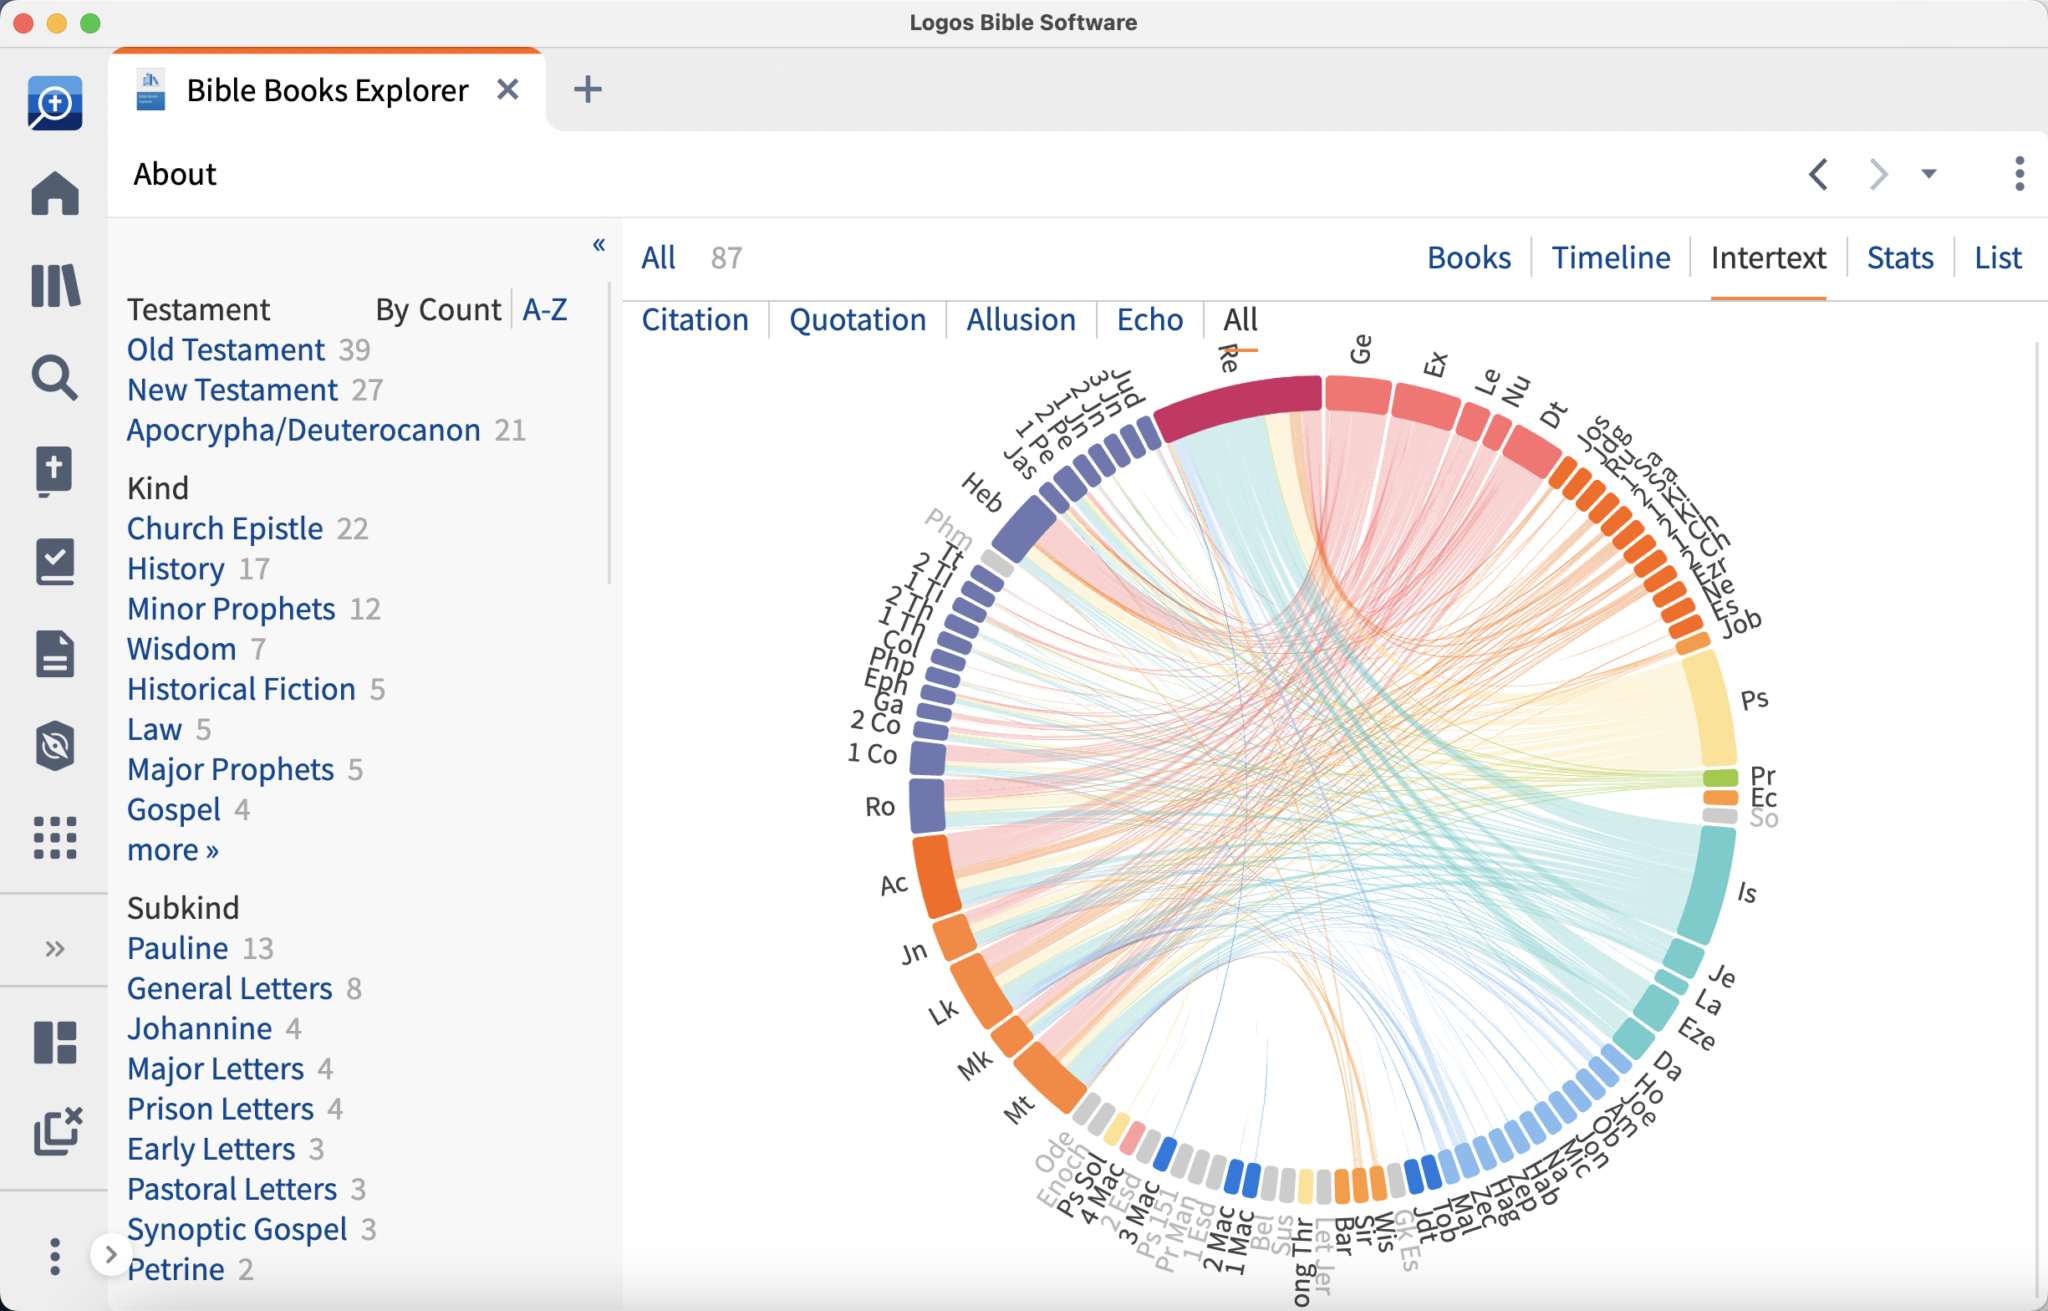
Task: Filter by Synoptic Gospel
Action: click(x=237, y=1229)
